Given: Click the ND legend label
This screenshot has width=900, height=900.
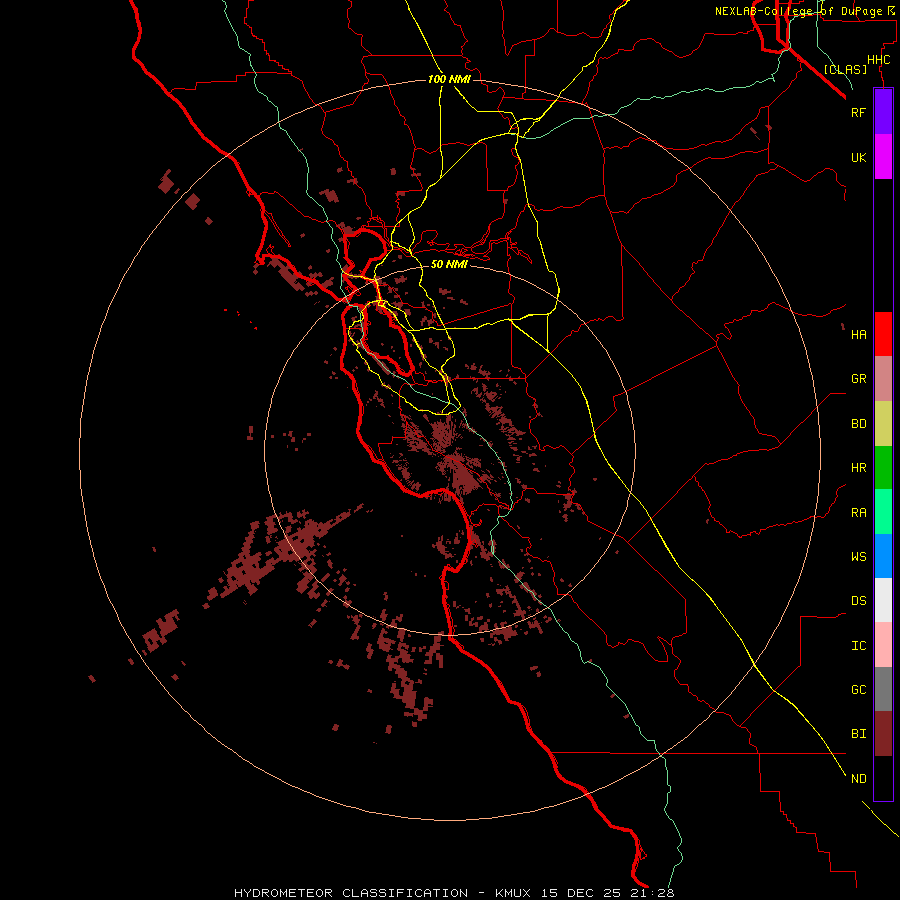Looking at the screenshot, I should 858,779.
